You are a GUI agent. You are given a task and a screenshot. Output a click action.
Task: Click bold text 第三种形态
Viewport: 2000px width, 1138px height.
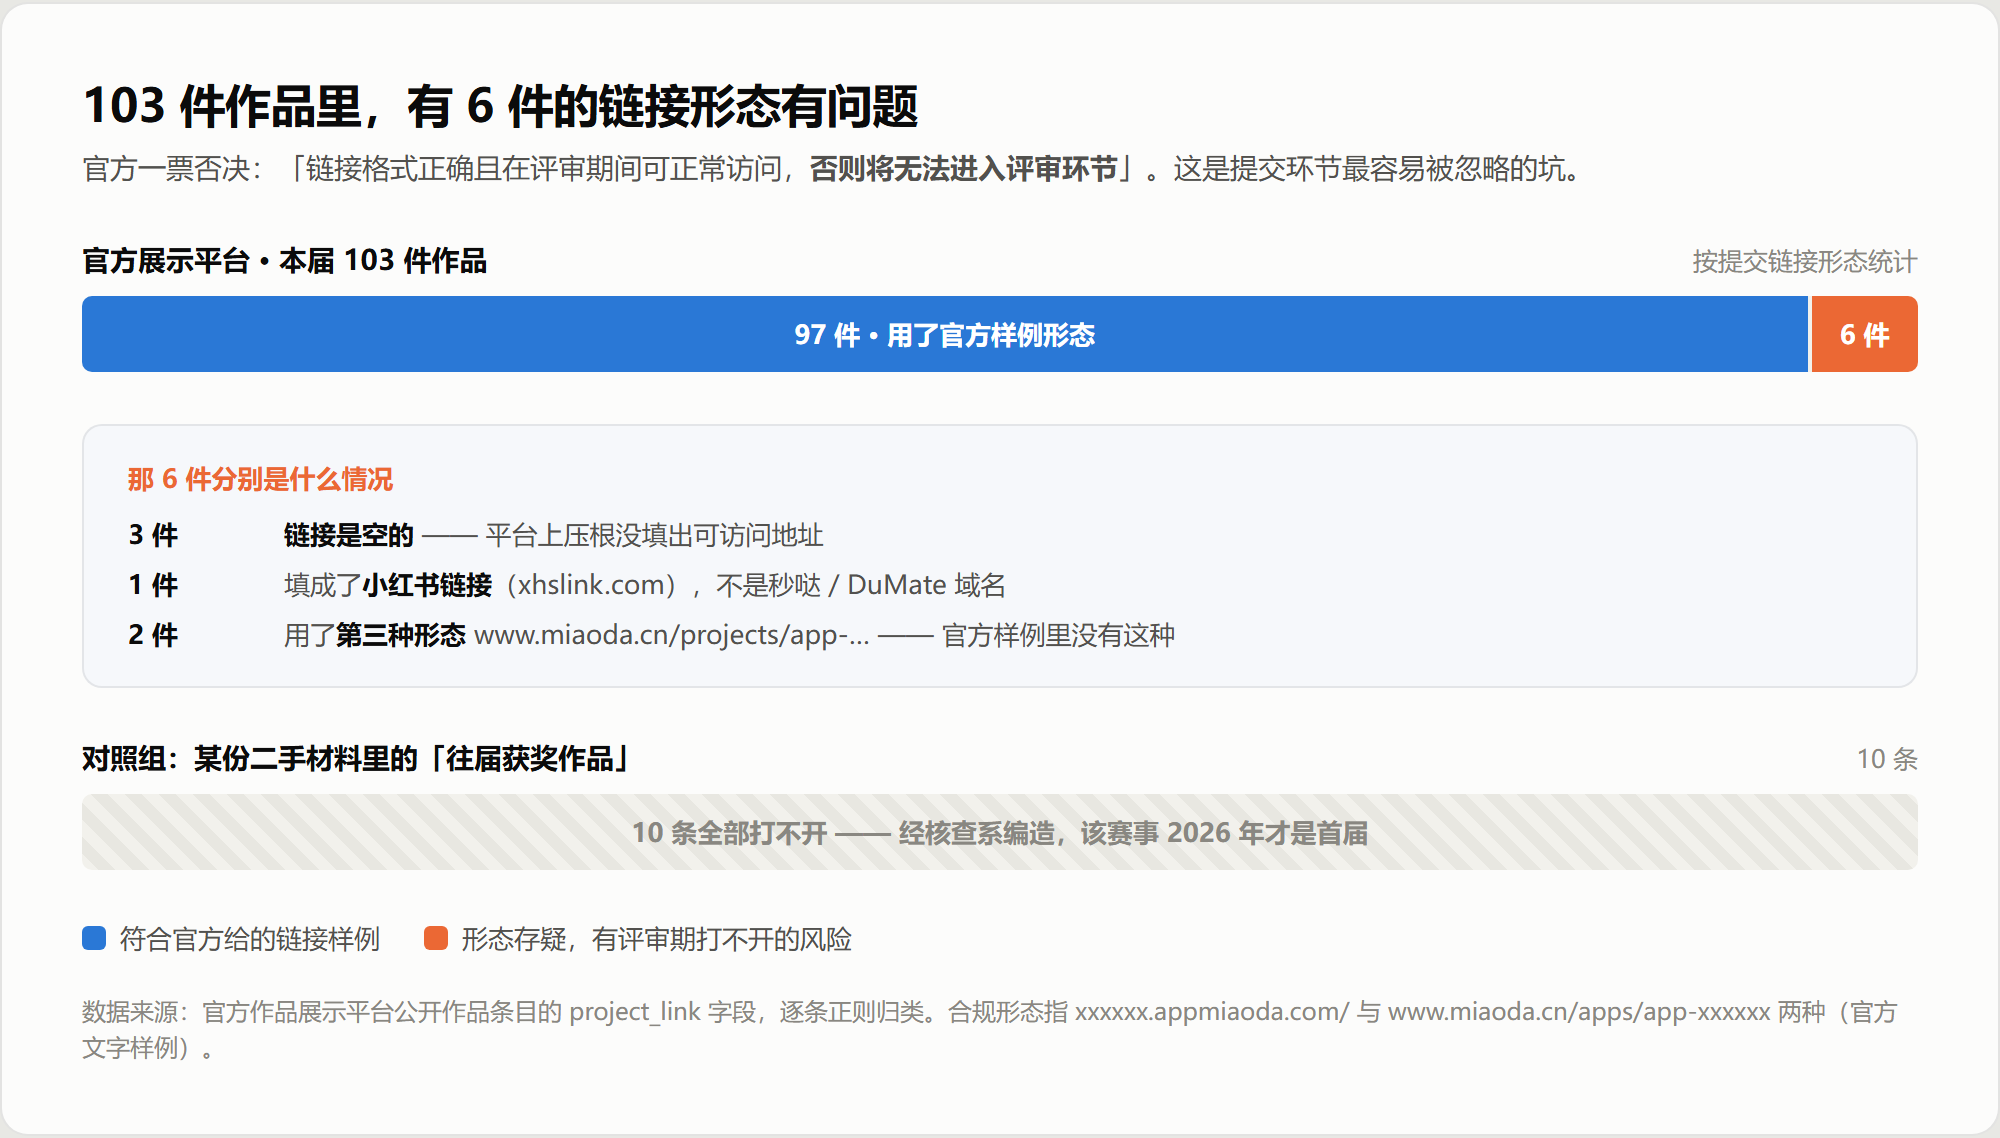400,635
